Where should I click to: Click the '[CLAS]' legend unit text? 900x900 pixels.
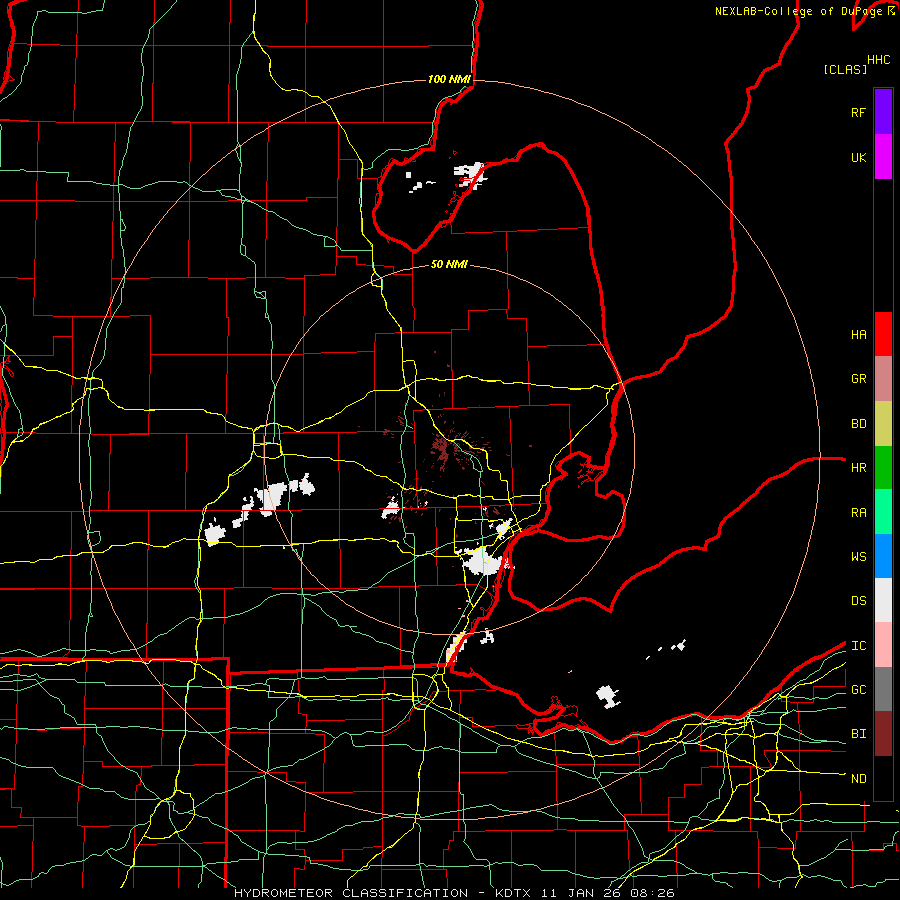[845, 70]
